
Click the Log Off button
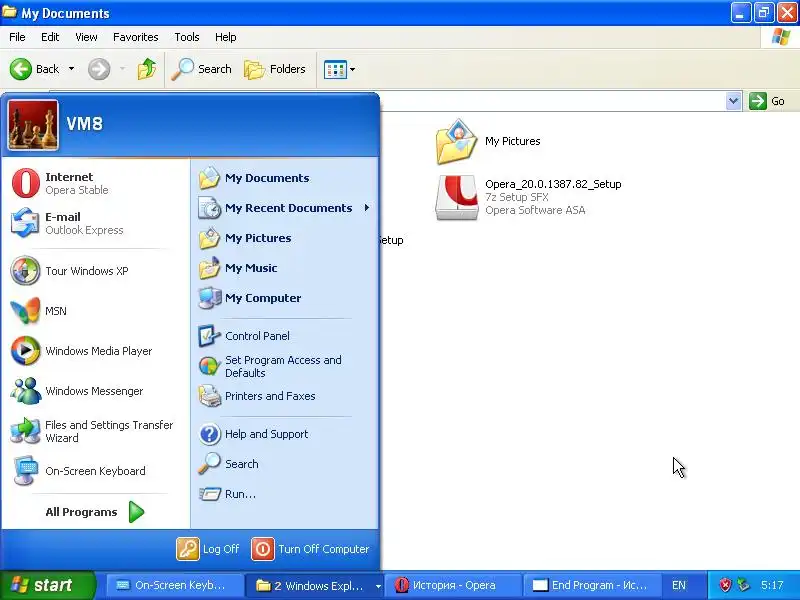pos(208,549)
